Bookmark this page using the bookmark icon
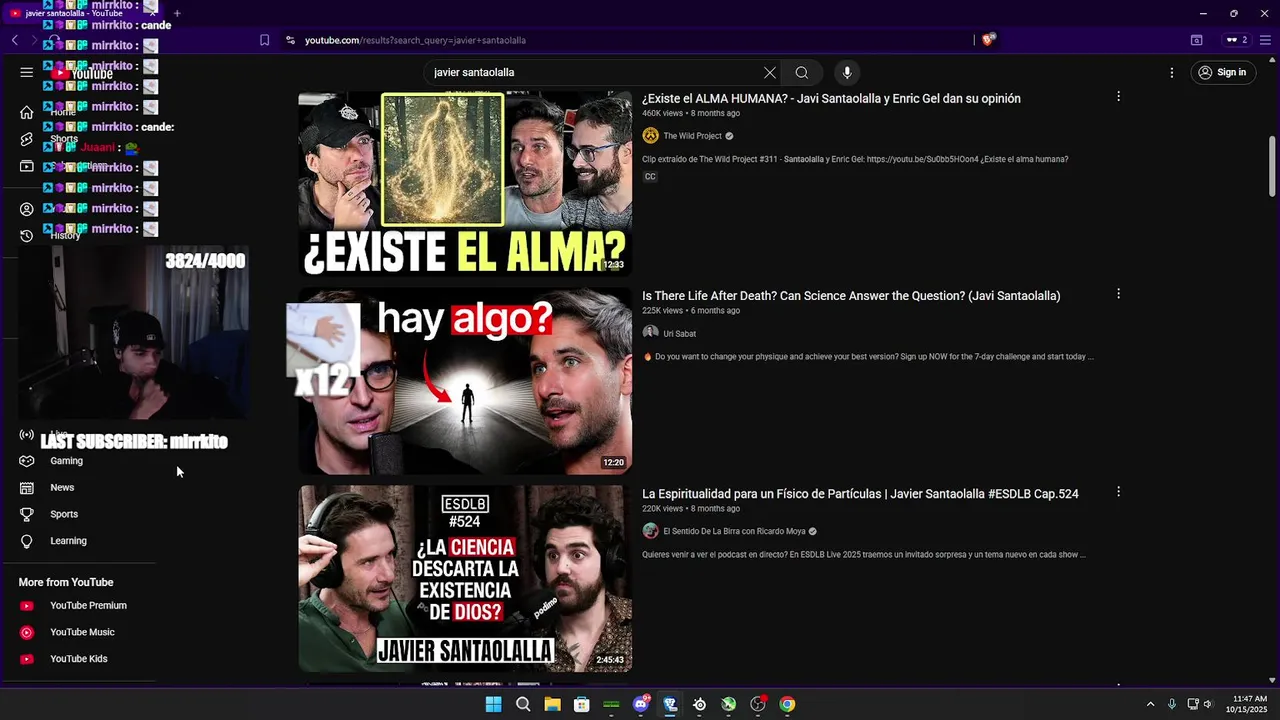 tap(264, 40)
